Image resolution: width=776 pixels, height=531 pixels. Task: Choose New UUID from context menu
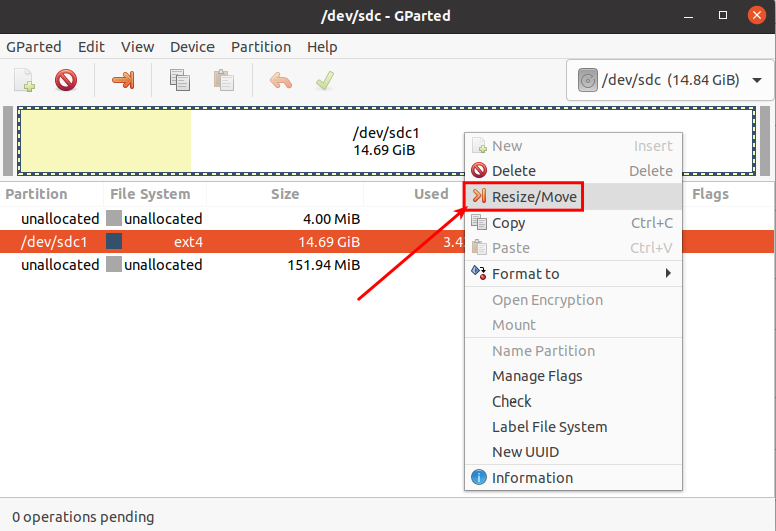[573, 452]
